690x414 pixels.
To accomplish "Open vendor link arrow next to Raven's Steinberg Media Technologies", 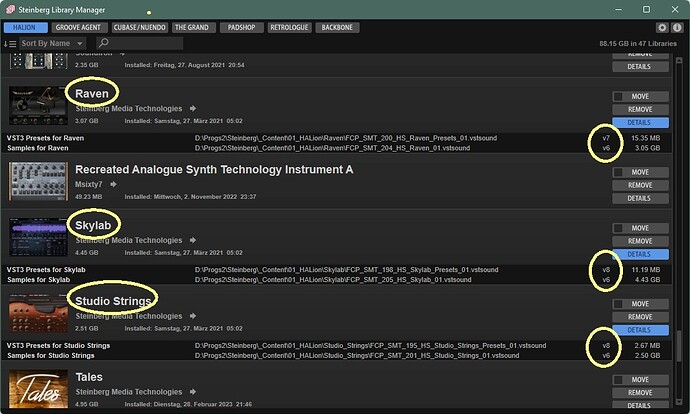I will point(193,108).
